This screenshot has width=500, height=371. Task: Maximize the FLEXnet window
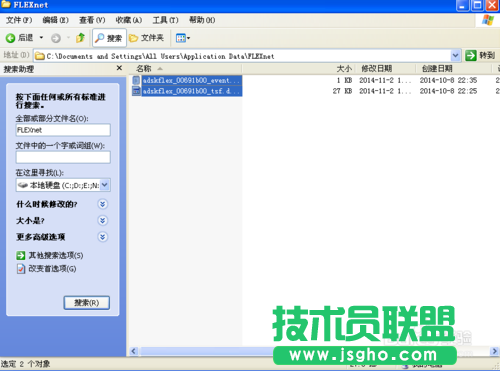(477, 5)
